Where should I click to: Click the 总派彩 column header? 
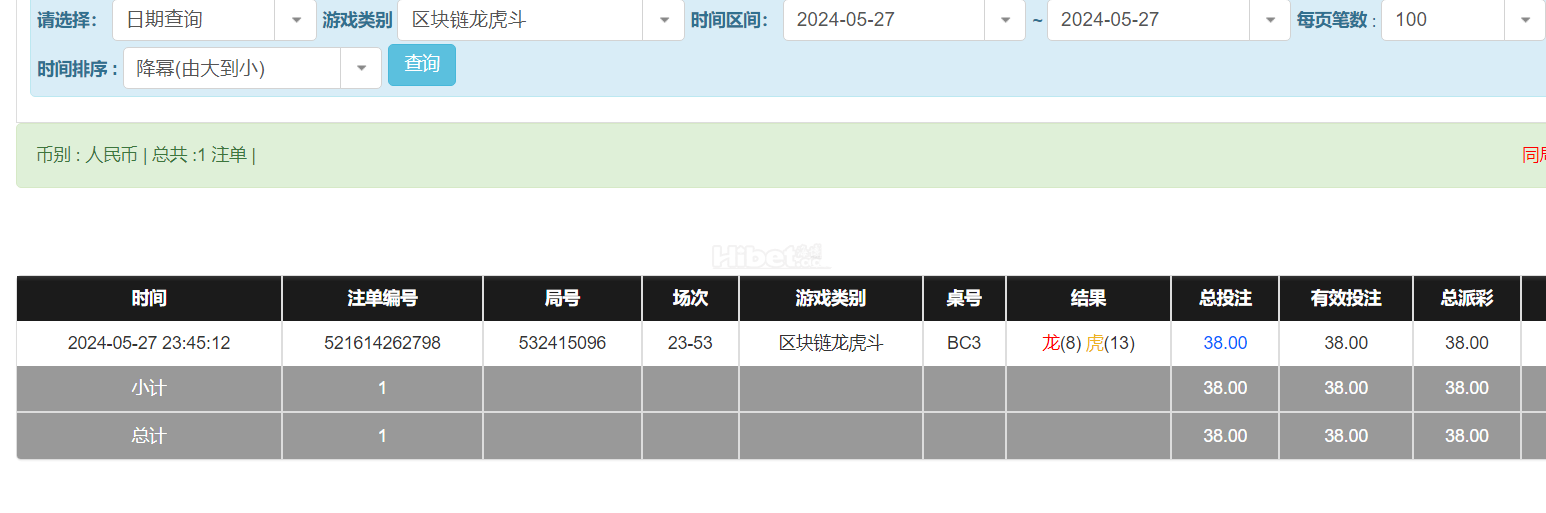click(x=1467, y=298)
